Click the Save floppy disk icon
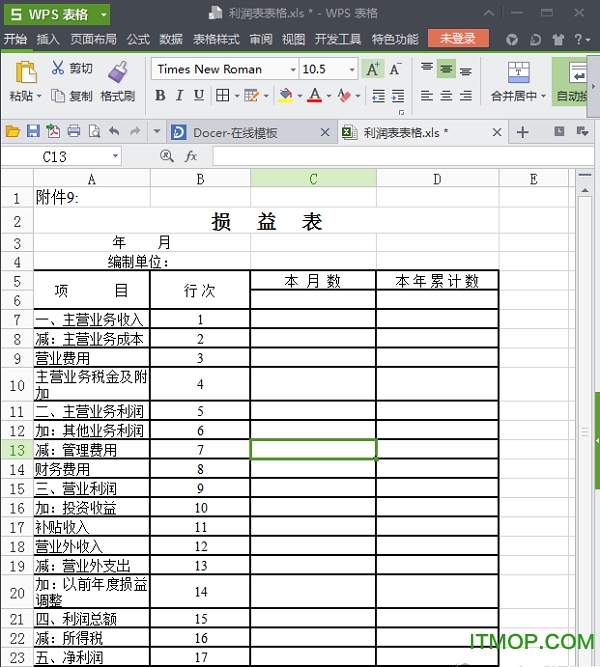Viewport: 600px width, 667px height. [x=33, y=131]
